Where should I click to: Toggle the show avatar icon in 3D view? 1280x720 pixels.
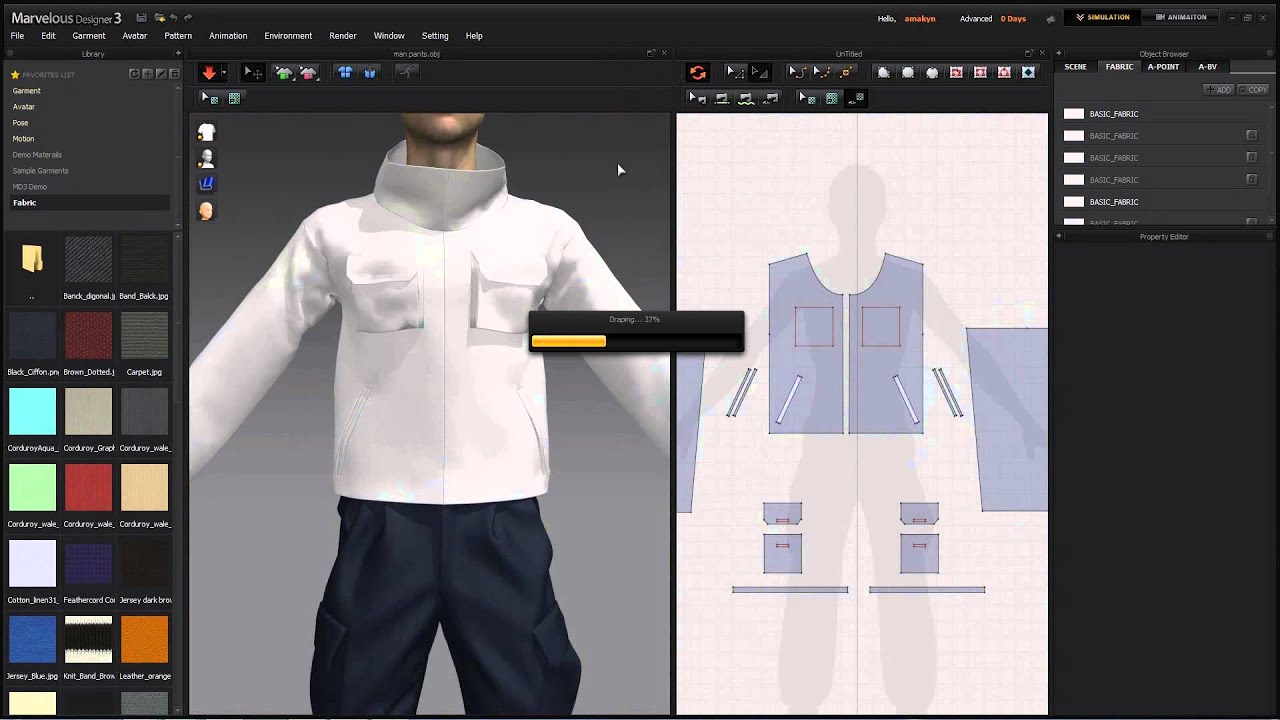[x=206, y=159]
